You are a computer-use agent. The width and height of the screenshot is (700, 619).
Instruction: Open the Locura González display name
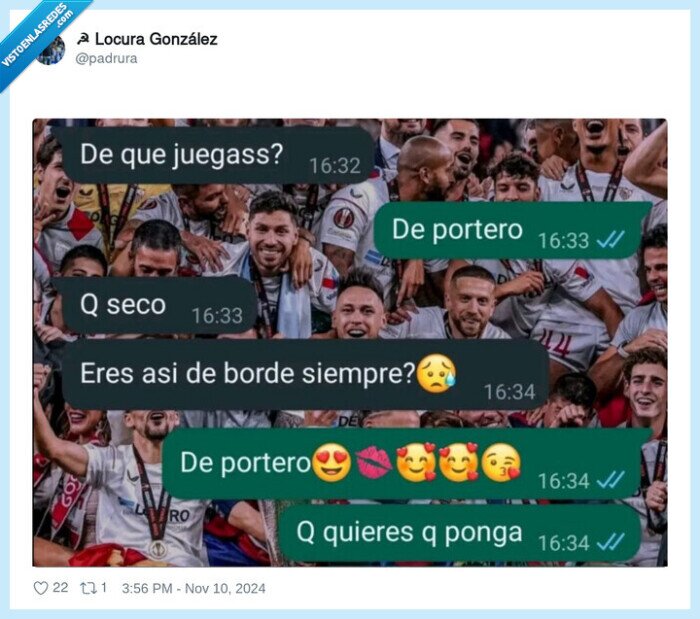click(156, 39)
